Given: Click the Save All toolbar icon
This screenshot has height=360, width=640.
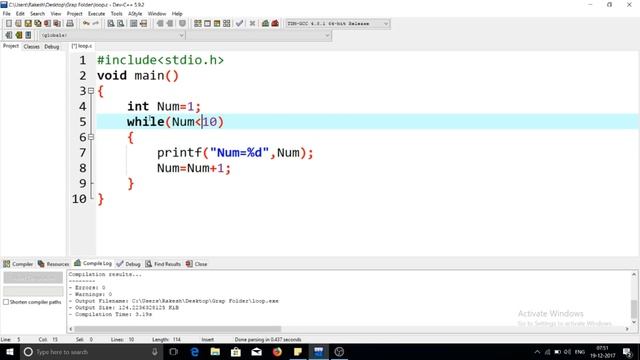Looking at the screenshot, I should pyautogui.click(x=38, y=24).
